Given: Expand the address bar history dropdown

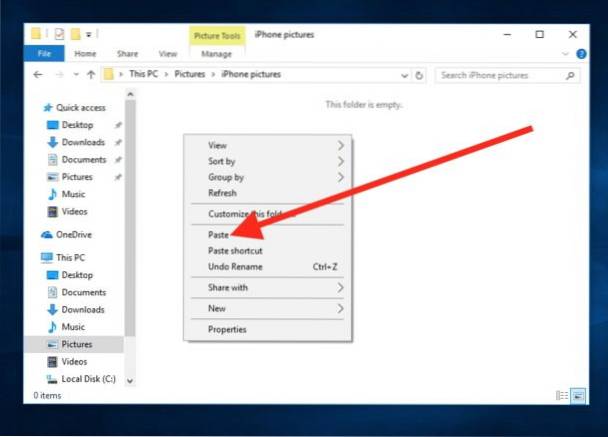Looking at the screenshot, I should tap(404, 75).
